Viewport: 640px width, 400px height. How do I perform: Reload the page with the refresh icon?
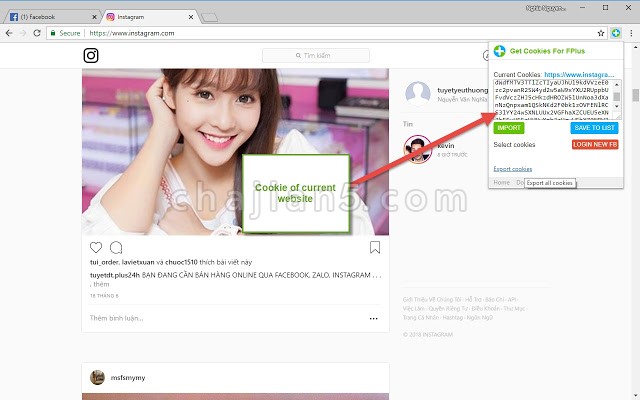(37, 33)
